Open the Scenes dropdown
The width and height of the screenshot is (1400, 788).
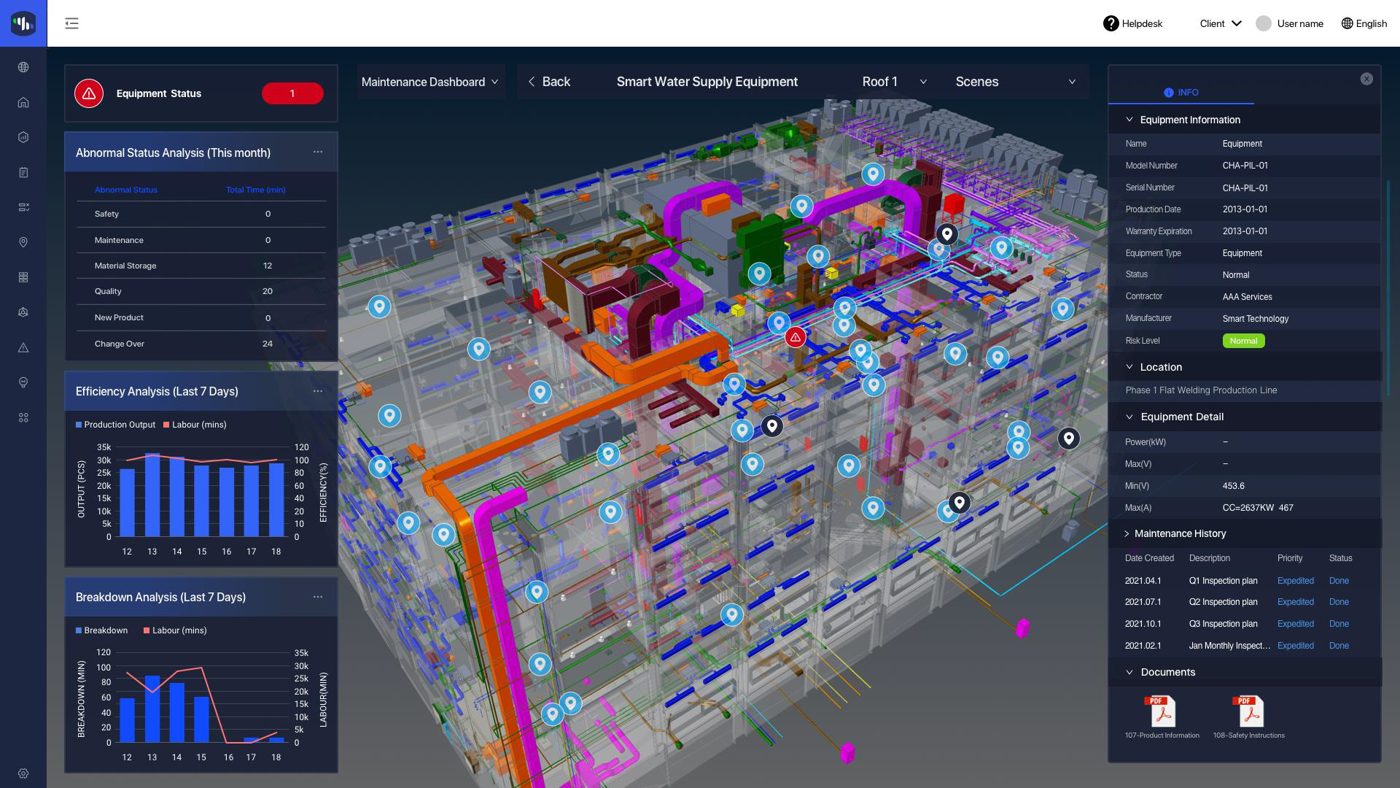[1015, 82]
